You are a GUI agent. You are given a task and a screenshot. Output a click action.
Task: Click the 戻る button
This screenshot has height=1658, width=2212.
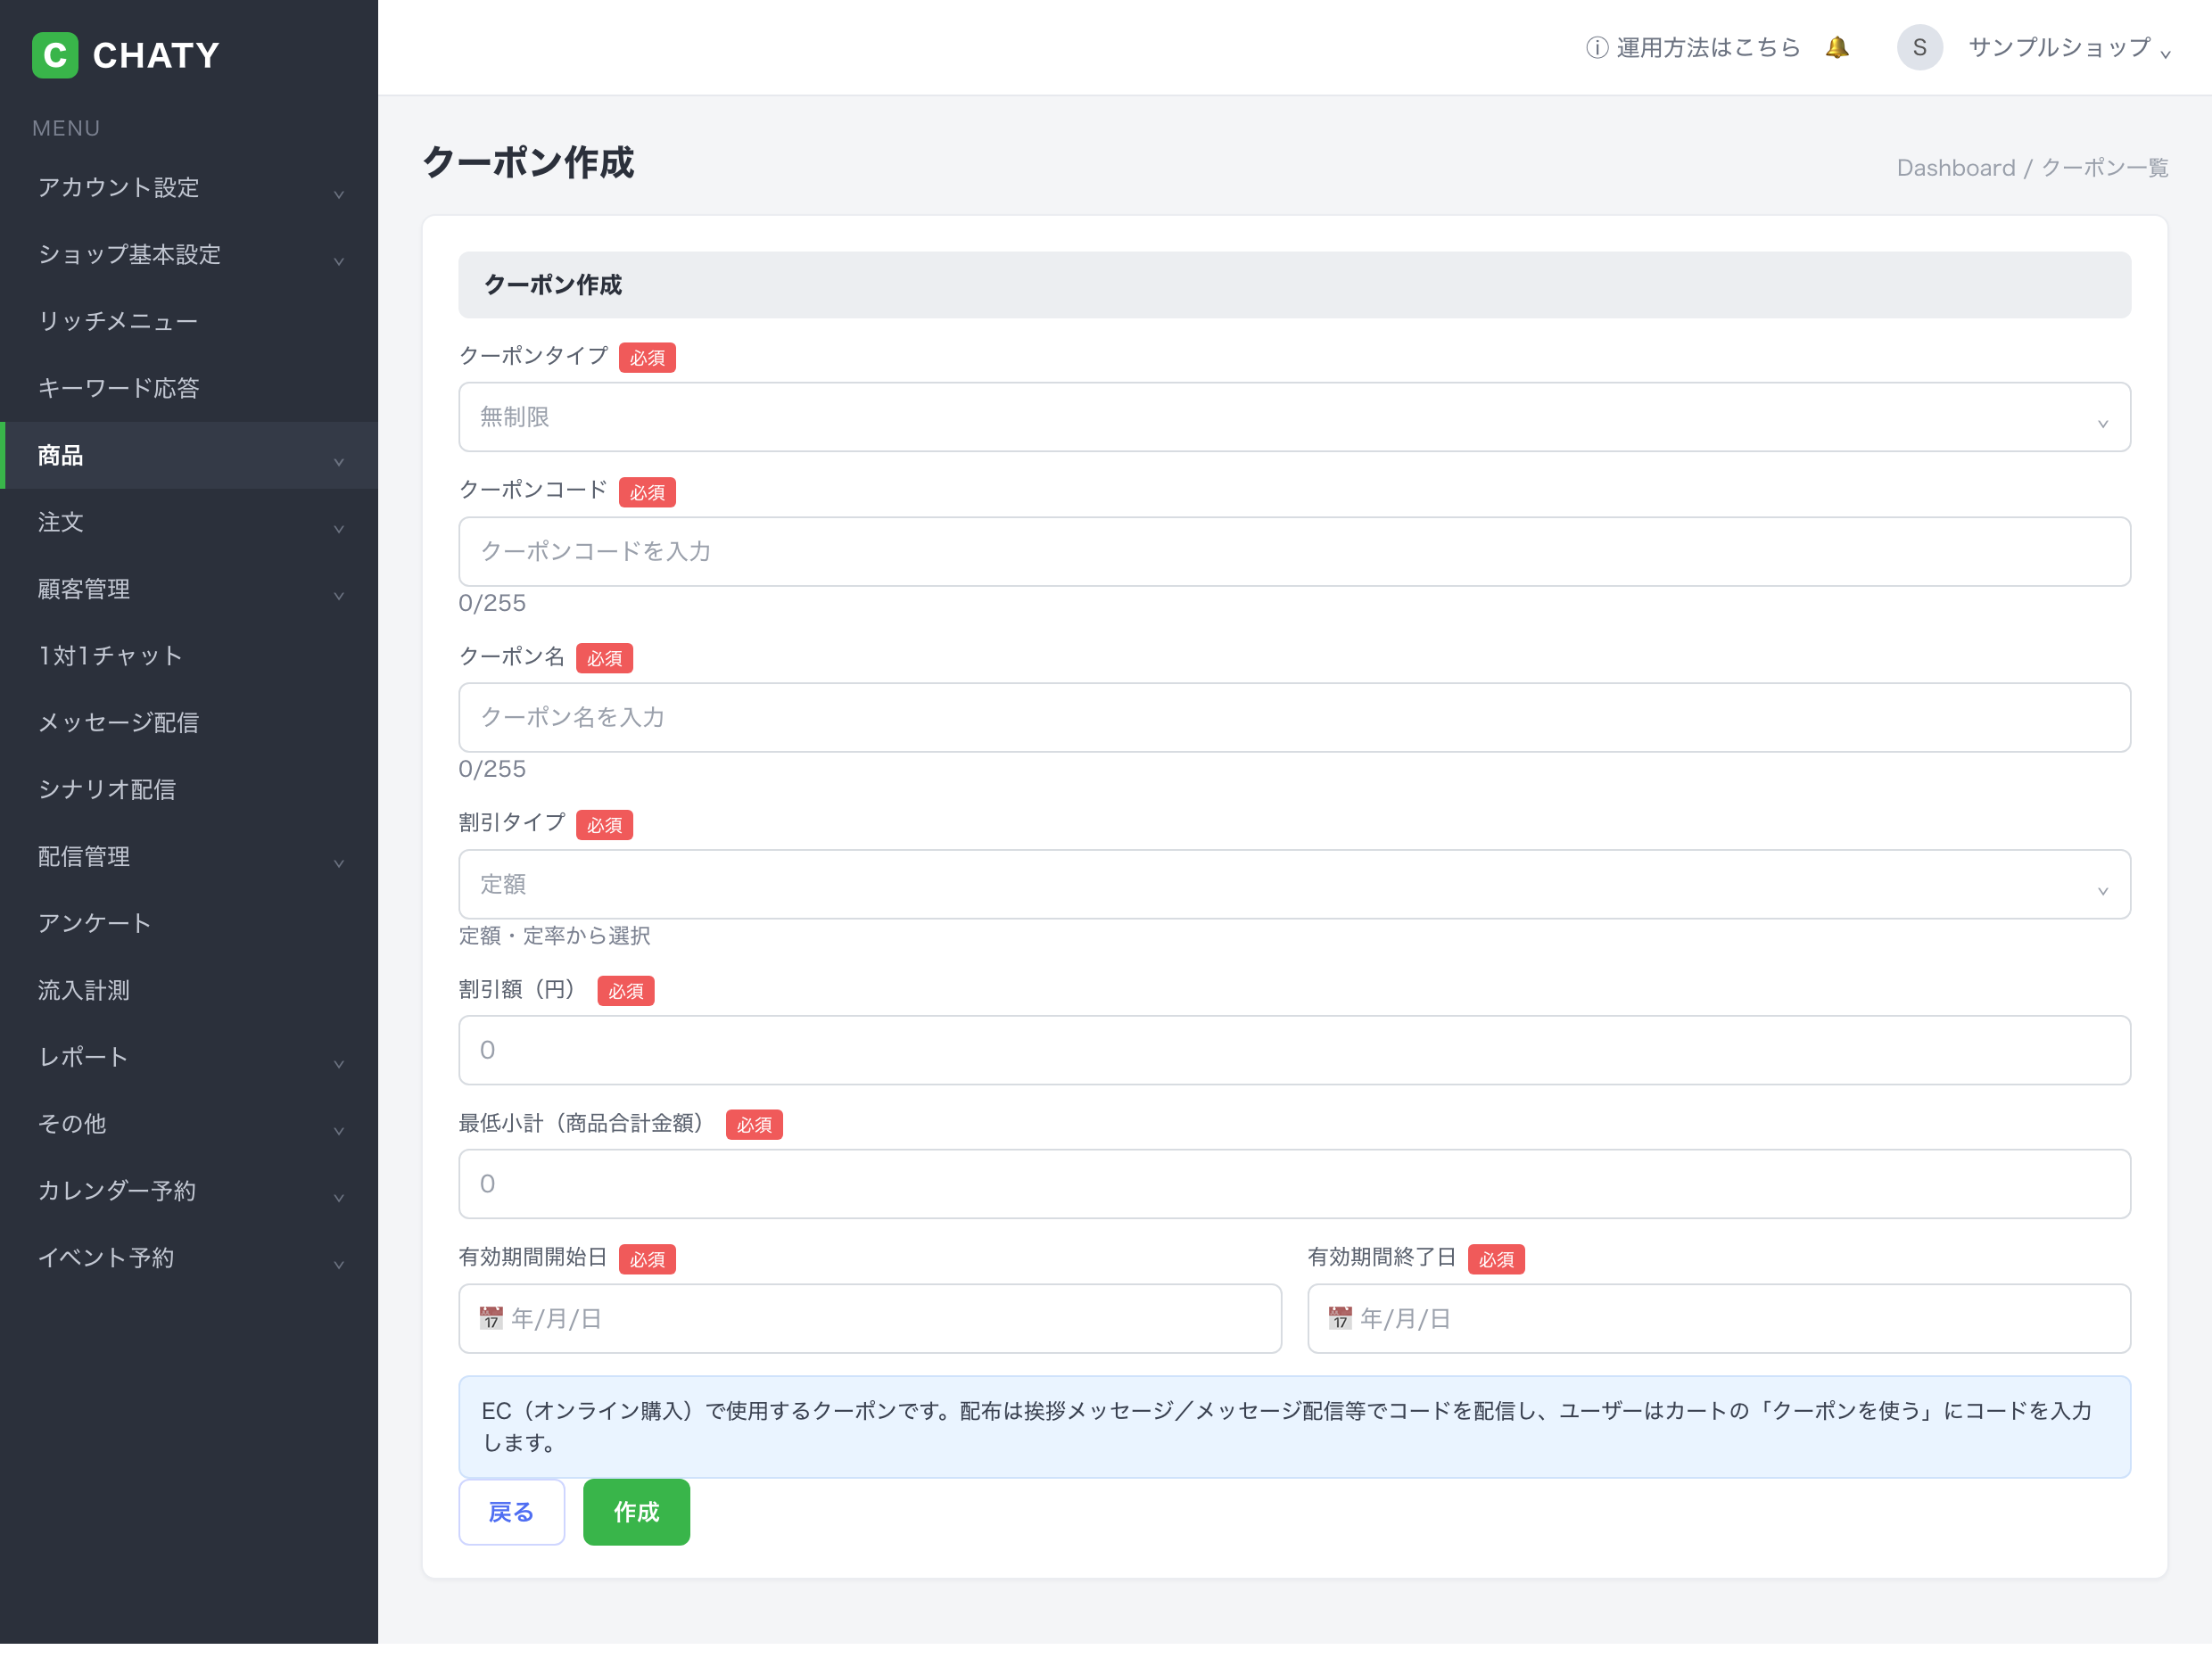click(511, 1512)
